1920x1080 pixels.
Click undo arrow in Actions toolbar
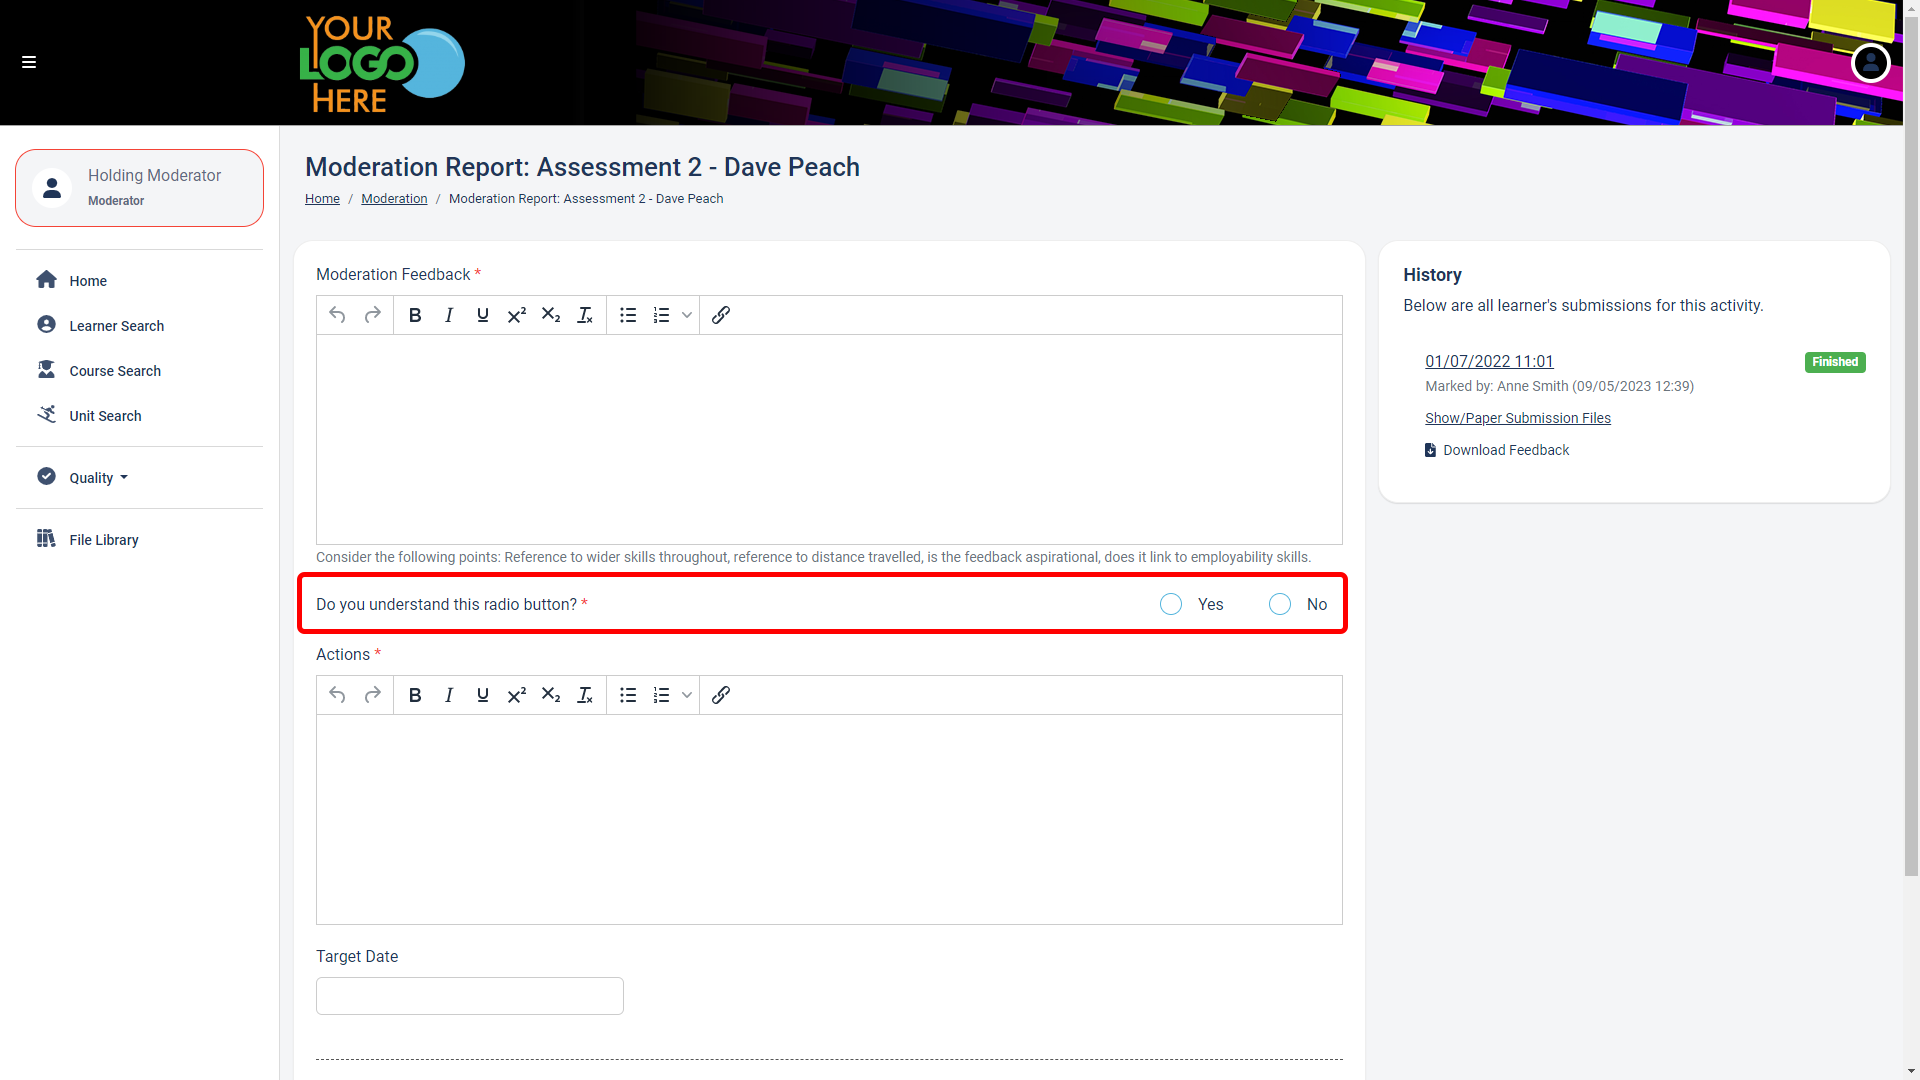coord(337,695)
